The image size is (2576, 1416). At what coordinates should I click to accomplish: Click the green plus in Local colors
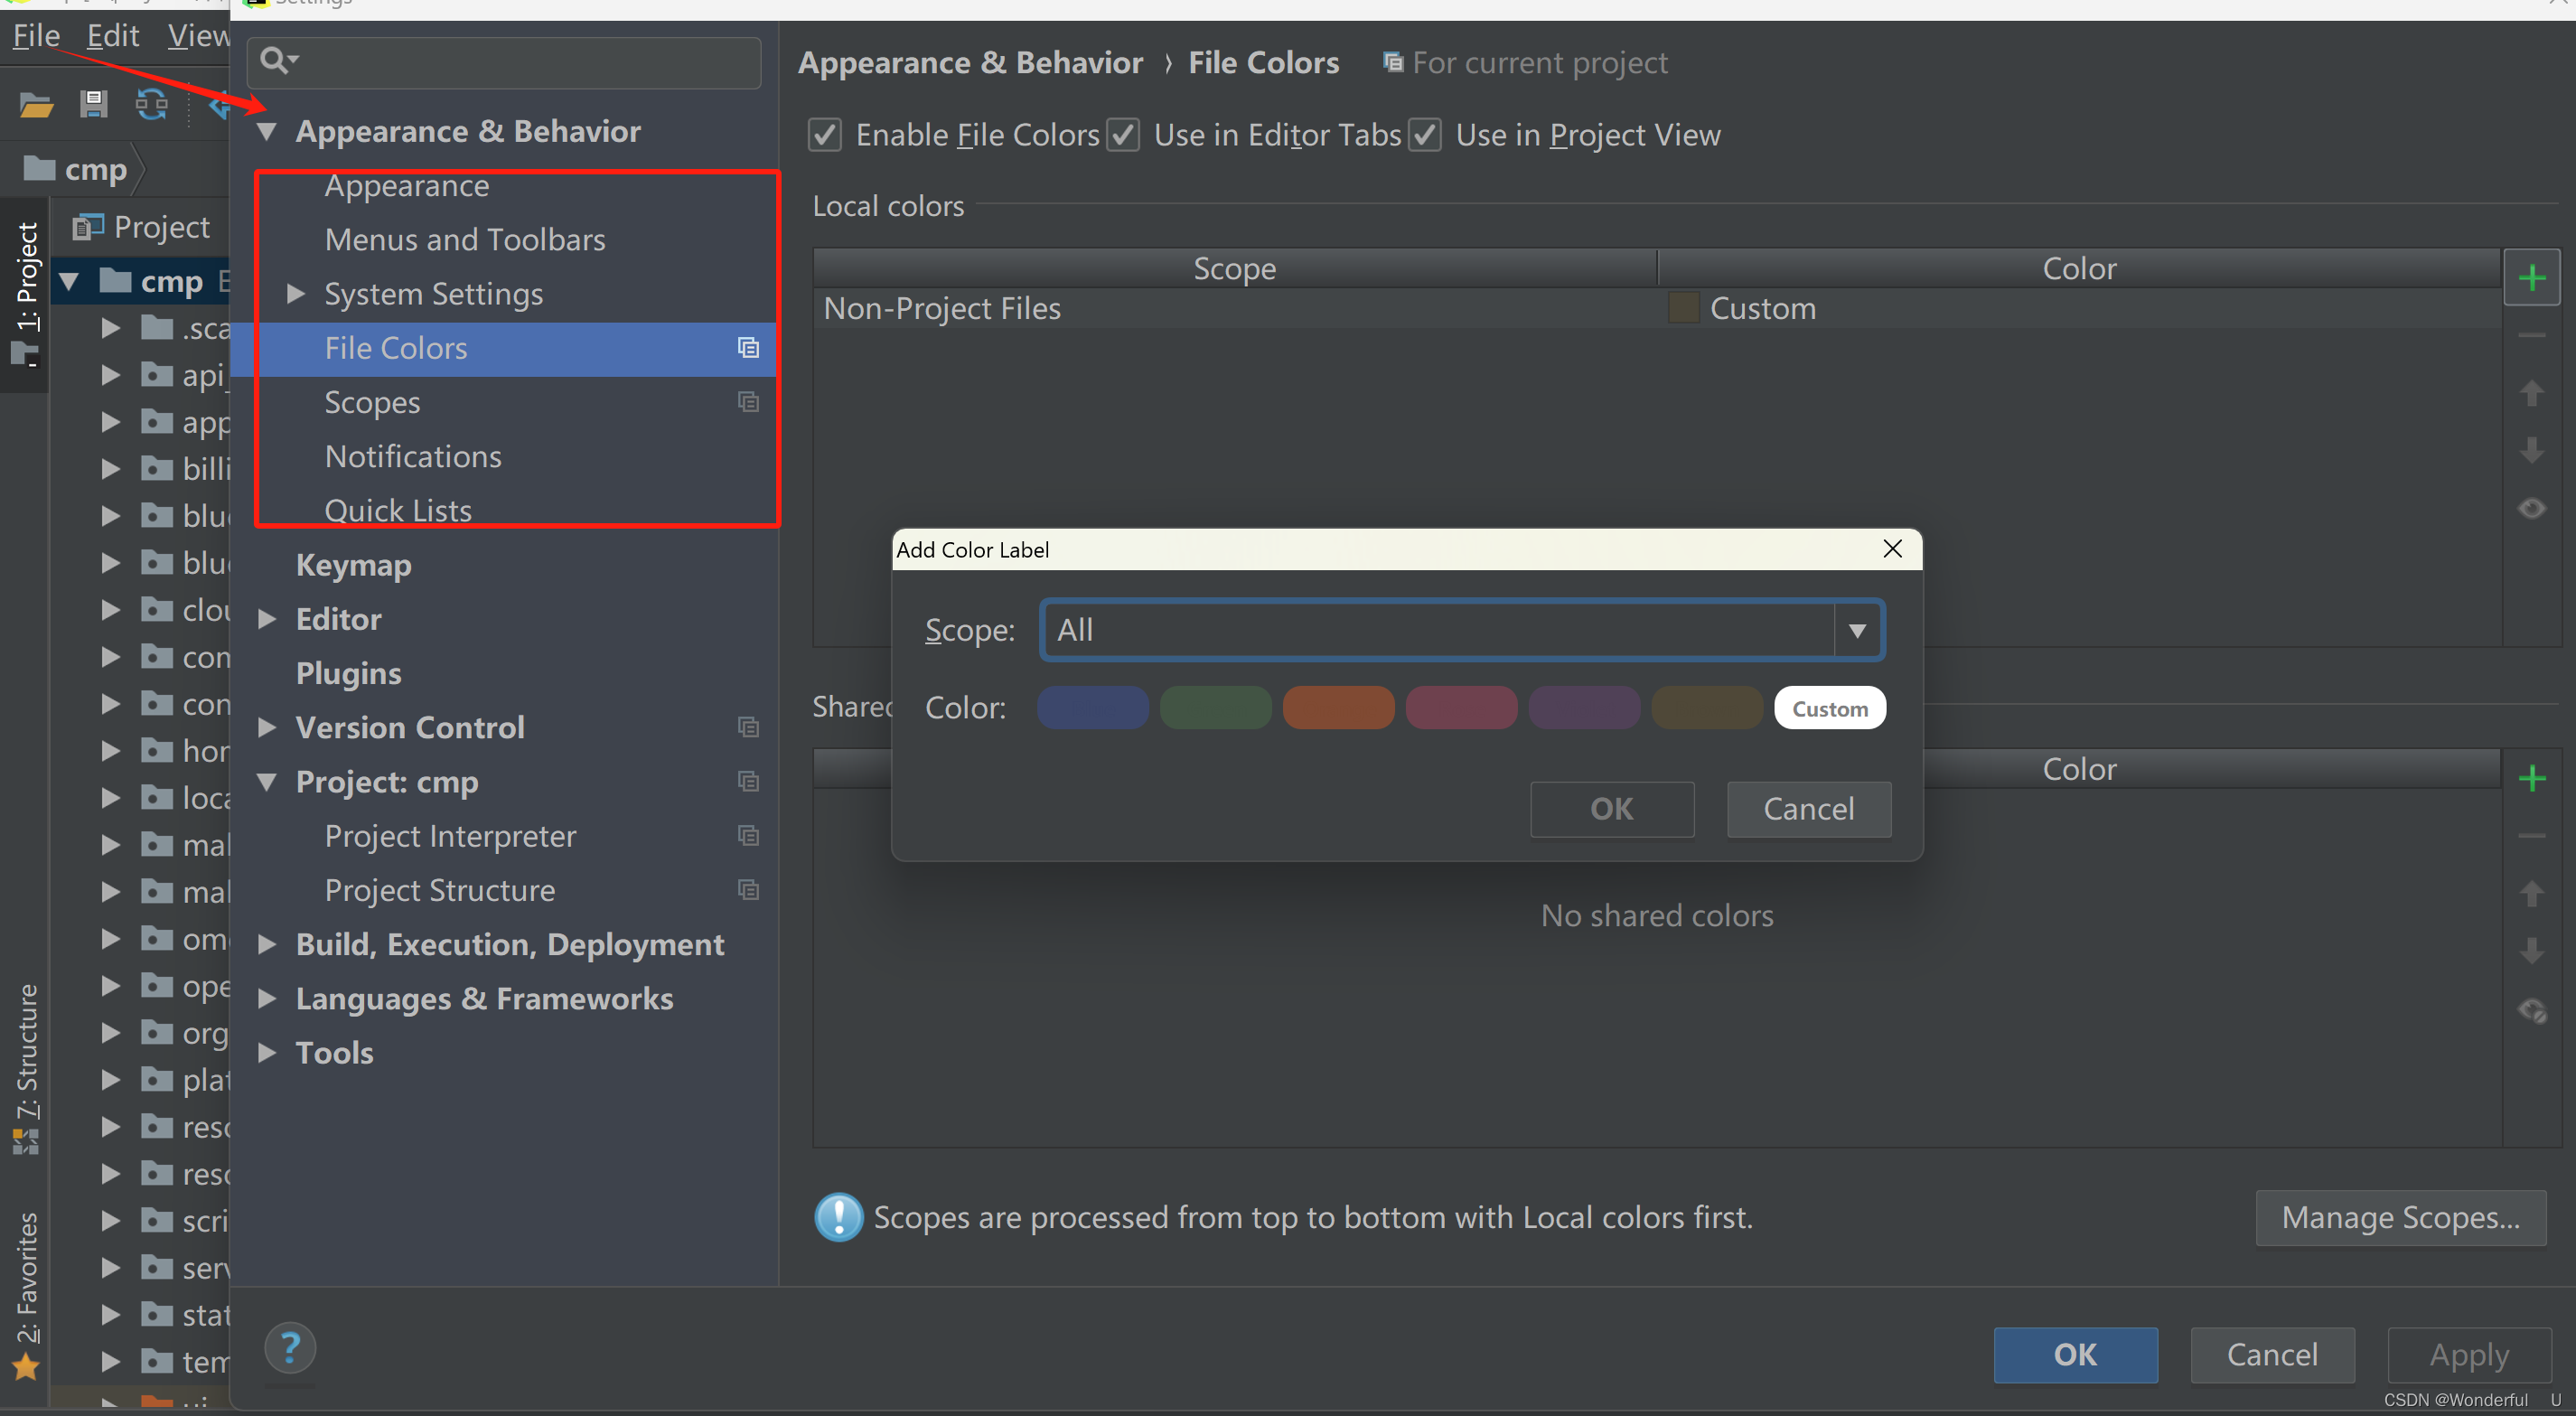pos(2531,277)
